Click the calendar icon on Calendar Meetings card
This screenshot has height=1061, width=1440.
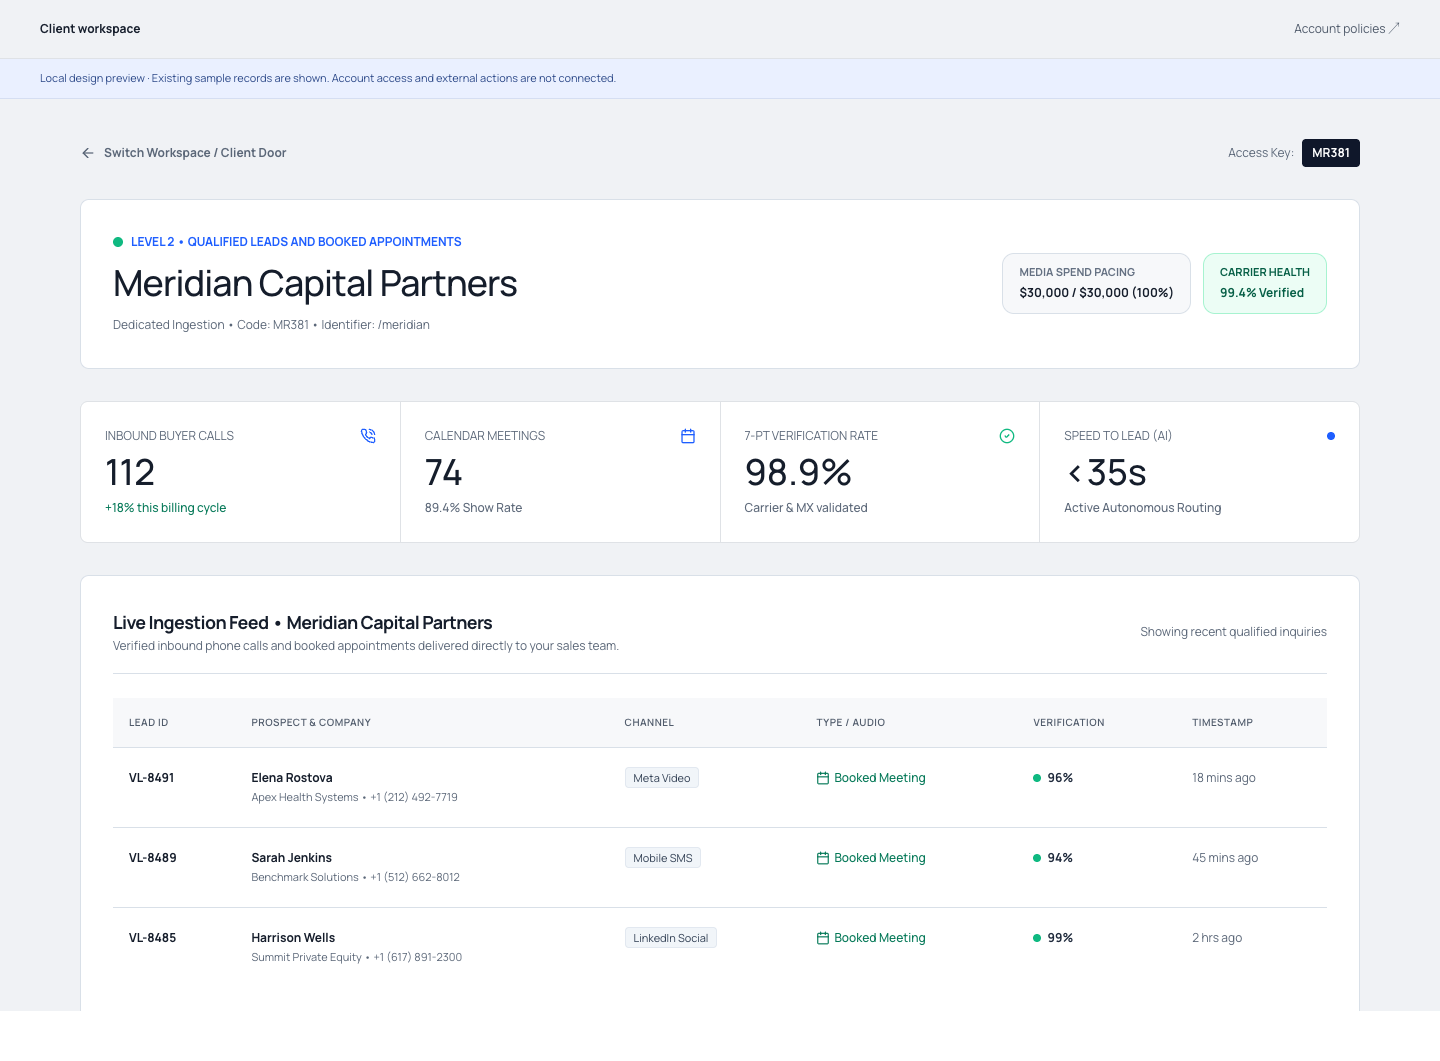click(688, 436)
